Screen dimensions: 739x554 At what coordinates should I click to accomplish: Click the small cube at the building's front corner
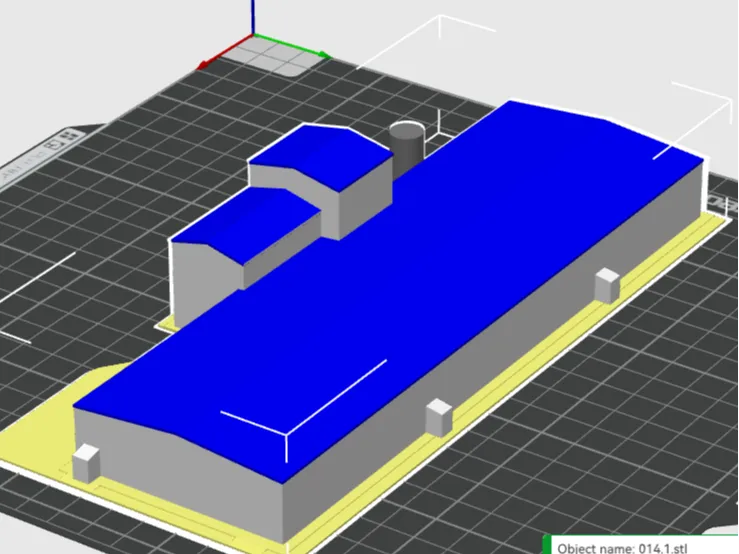coord(86,463)
